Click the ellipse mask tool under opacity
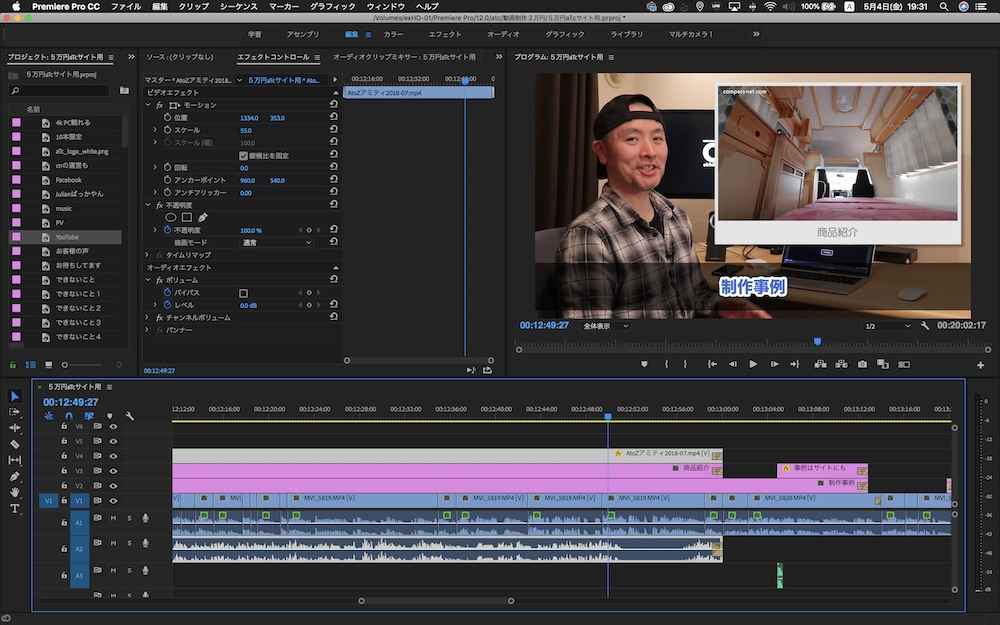Image resolution: width=1000 pixels, height=625 pixels. (x=170, y=217)
